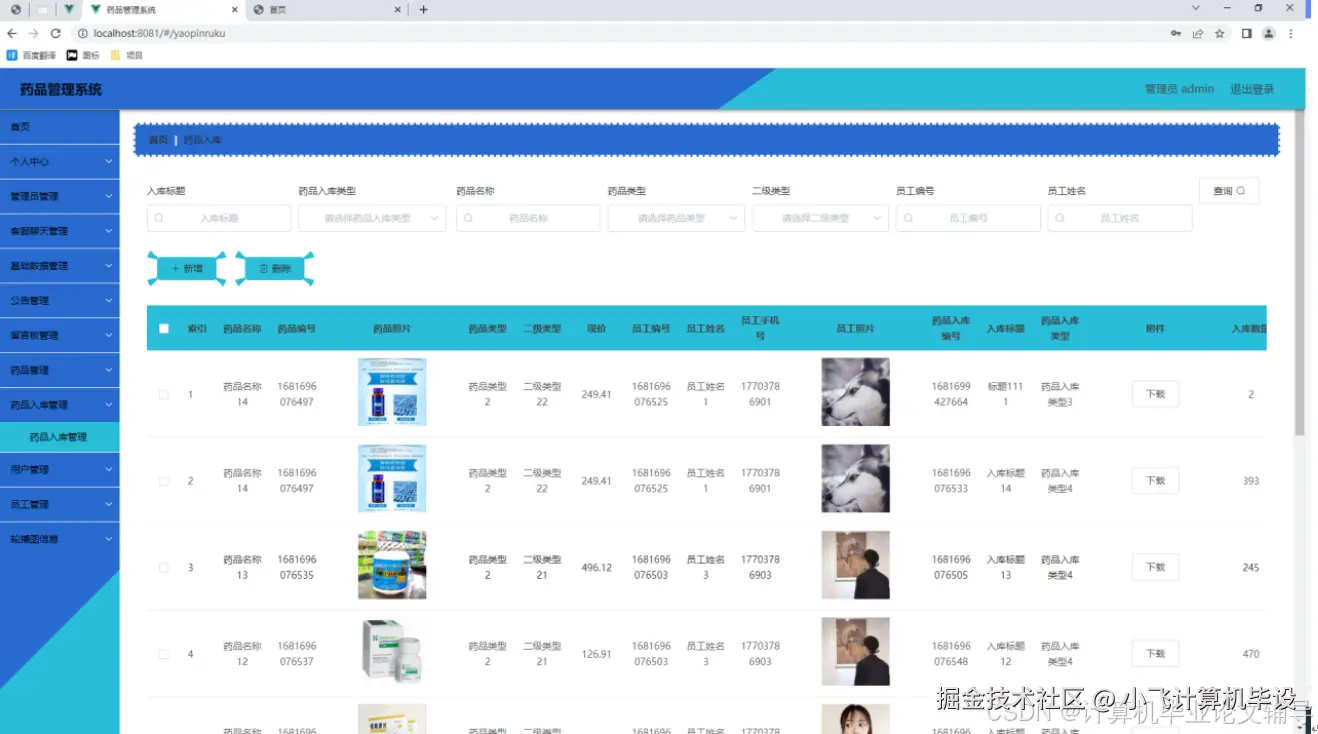Click the browser forward arrow
This screenshot has width=1318, height=734.
point(34,33)
